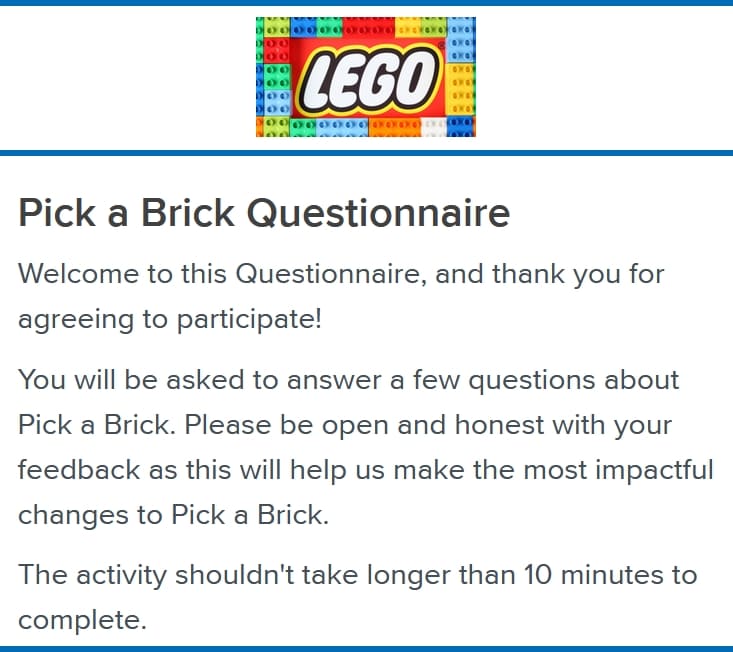The height and width of the screenshot is (652, 733).
Task: Click the 'Welcome to this Questionnaire' line
Action: coord(341,273)
